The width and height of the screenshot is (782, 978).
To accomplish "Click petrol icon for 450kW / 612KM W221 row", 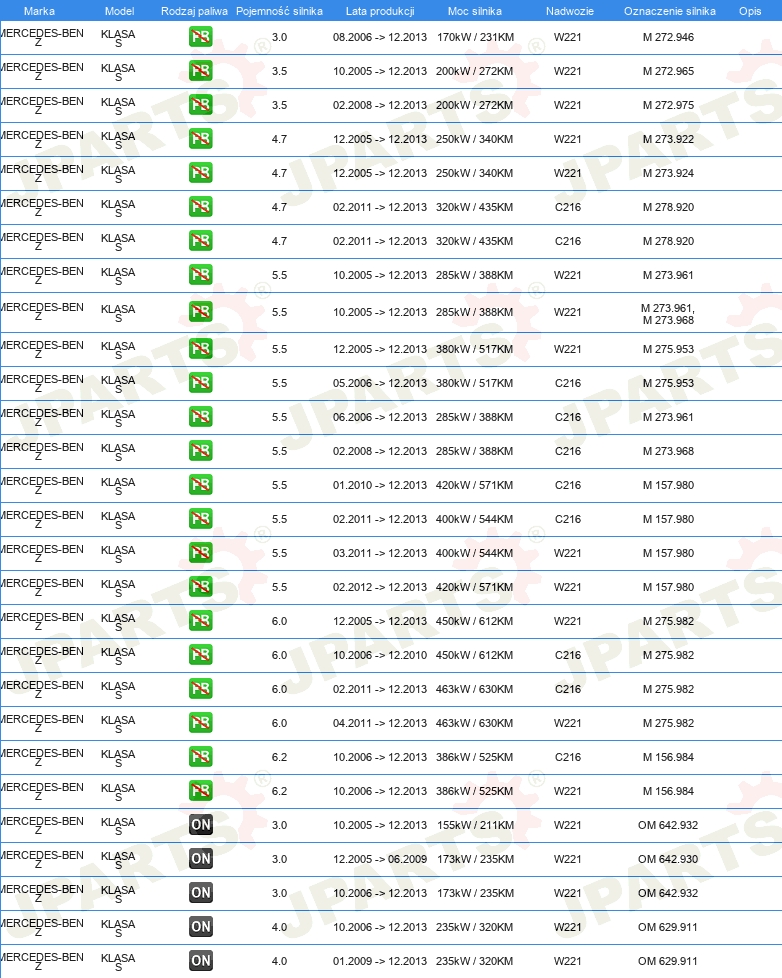I will [x=201, y=621].
